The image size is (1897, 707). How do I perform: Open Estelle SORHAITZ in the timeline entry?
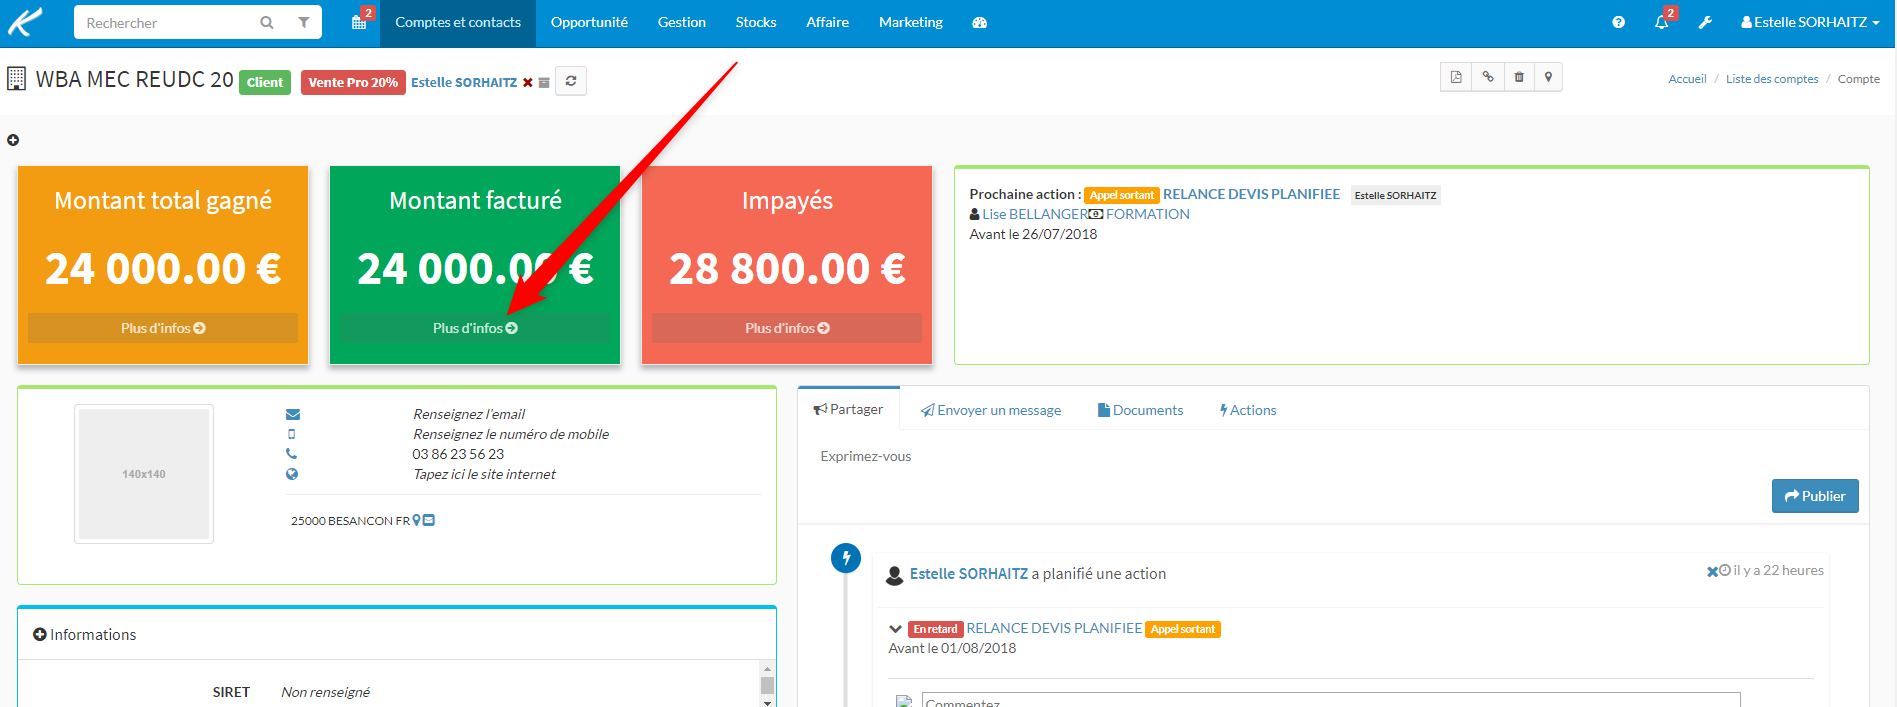pos(969,574)
